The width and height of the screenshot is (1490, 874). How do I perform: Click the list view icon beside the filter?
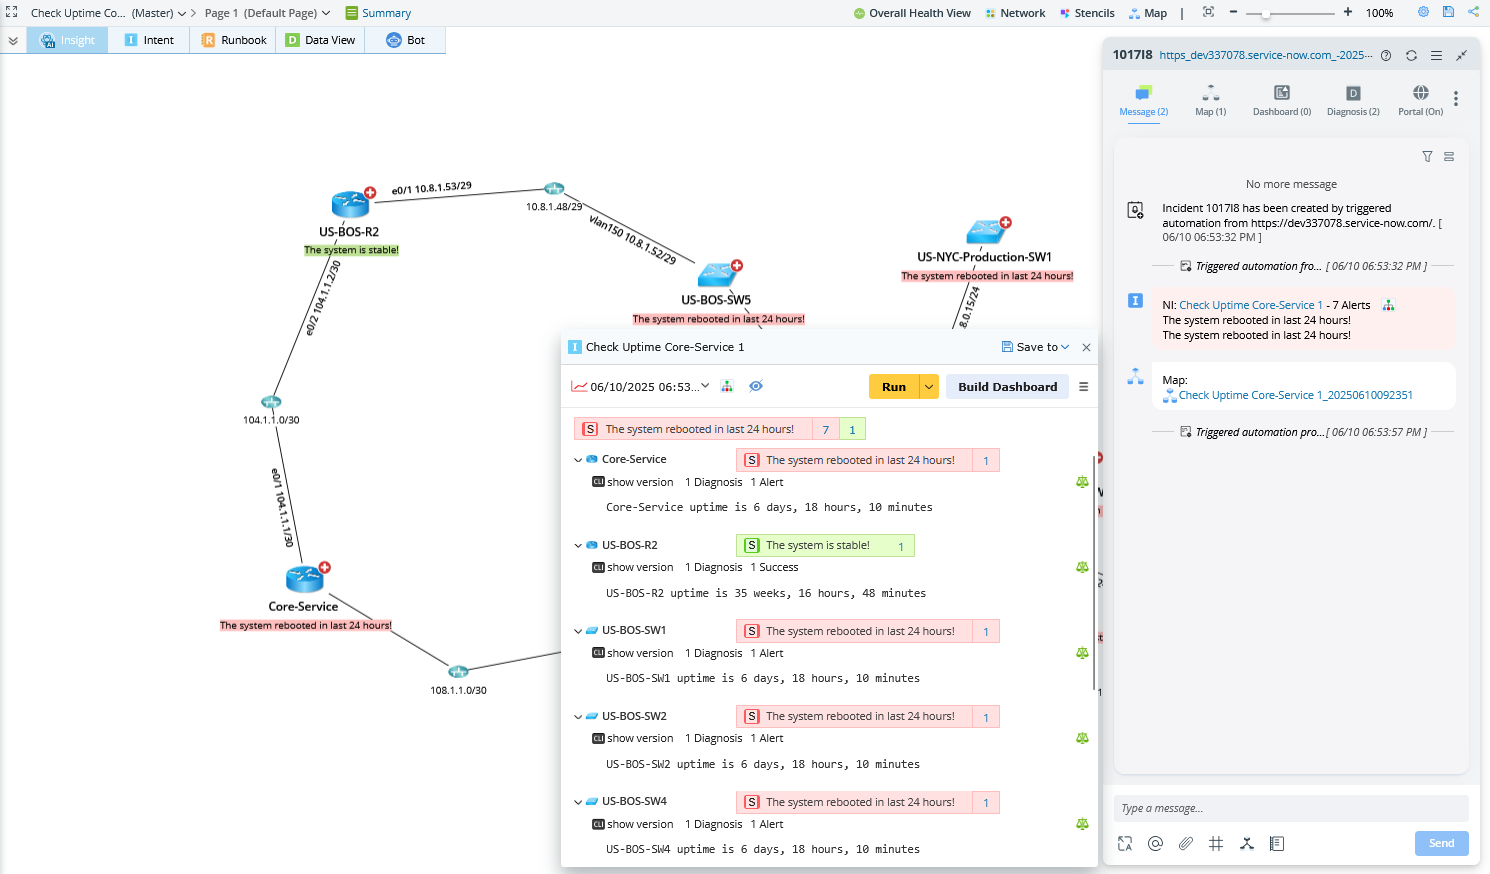coord(1449,156)
